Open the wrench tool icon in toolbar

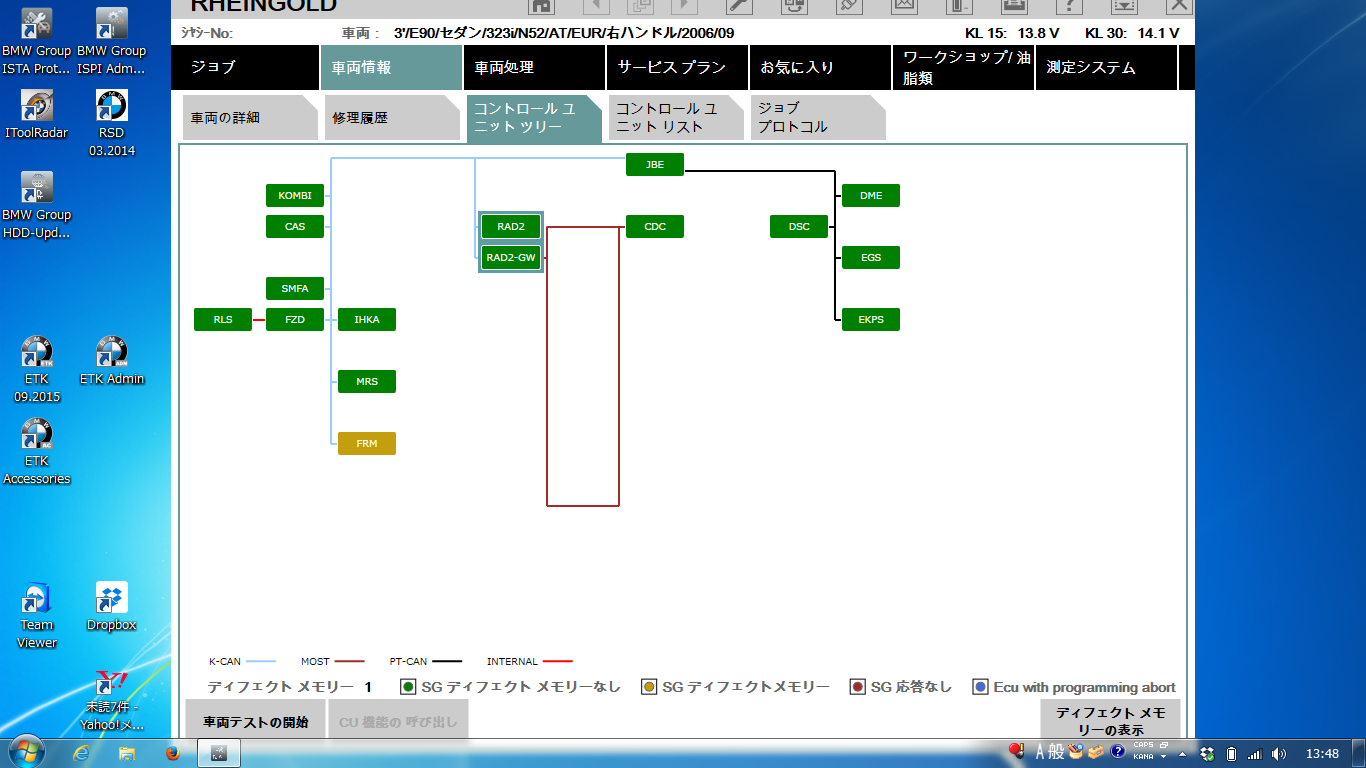click(x=739, y=5)
